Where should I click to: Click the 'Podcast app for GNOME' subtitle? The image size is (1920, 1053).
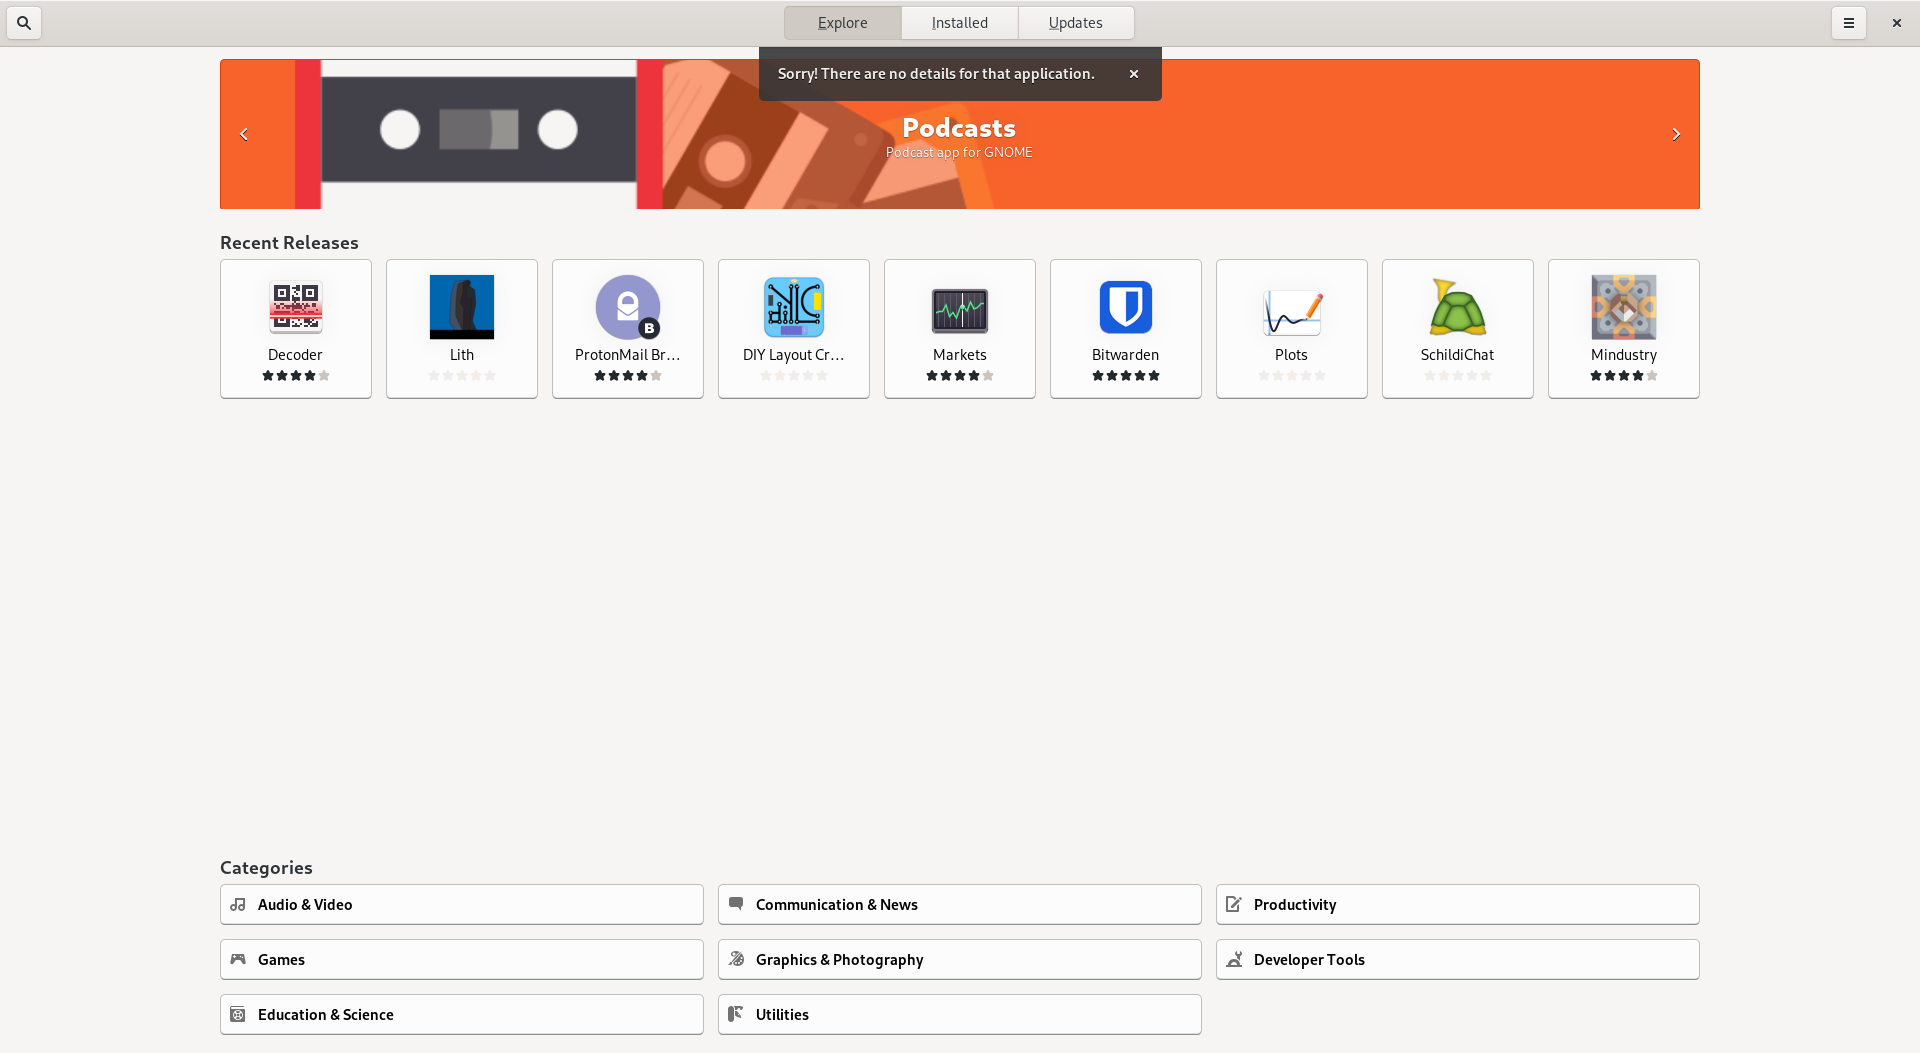(959, 153)
